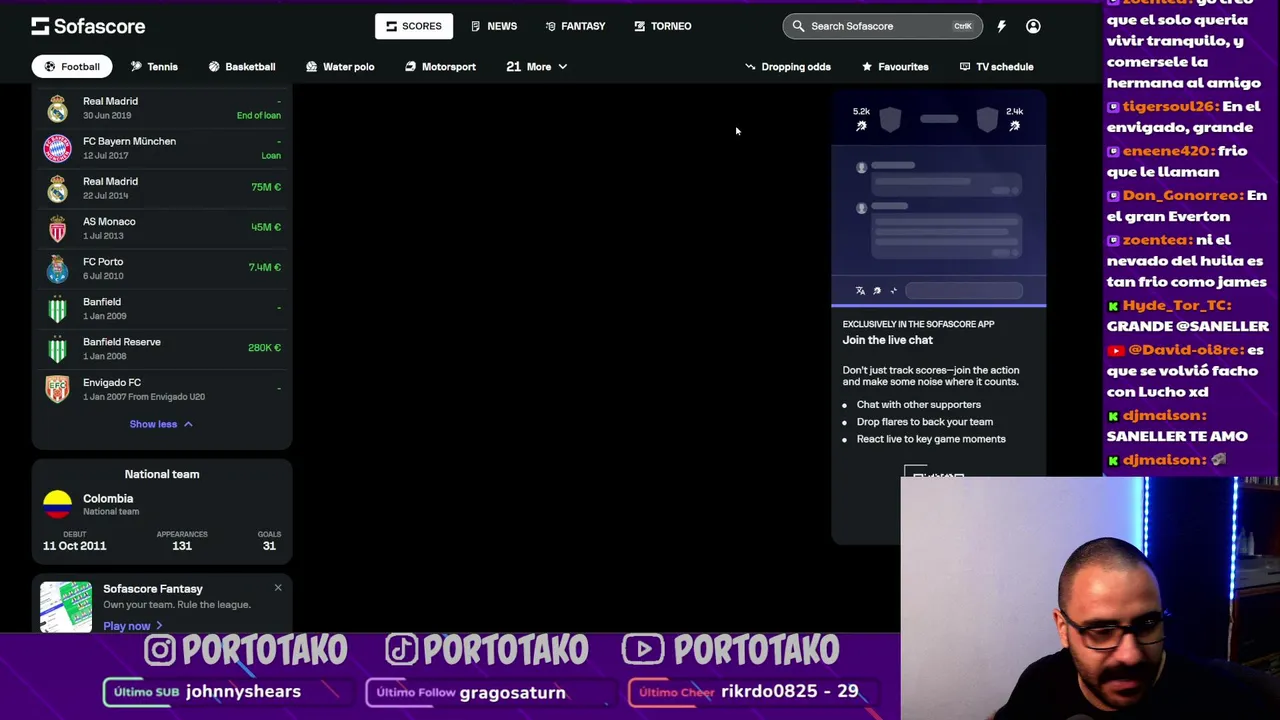Screen dimensions: 1280x720
Task: Go to the Motorsport tab
Action: [x=440, y=67]
